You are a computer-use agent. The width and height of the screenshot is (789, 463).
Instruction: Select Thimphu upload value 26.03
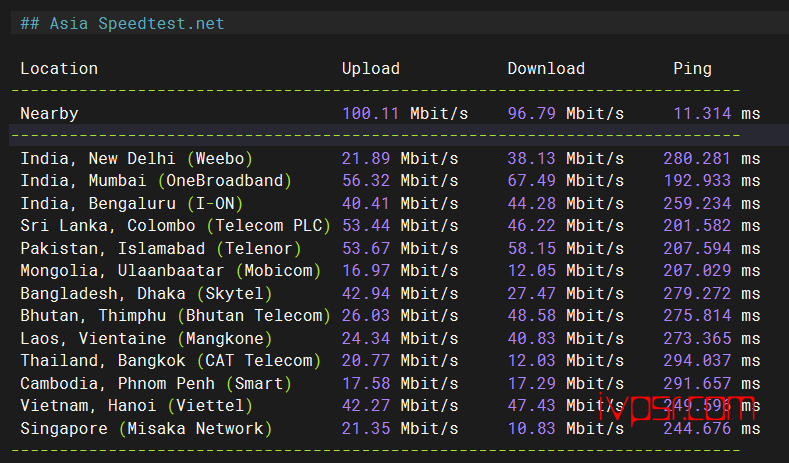click(x=366, y=316)
